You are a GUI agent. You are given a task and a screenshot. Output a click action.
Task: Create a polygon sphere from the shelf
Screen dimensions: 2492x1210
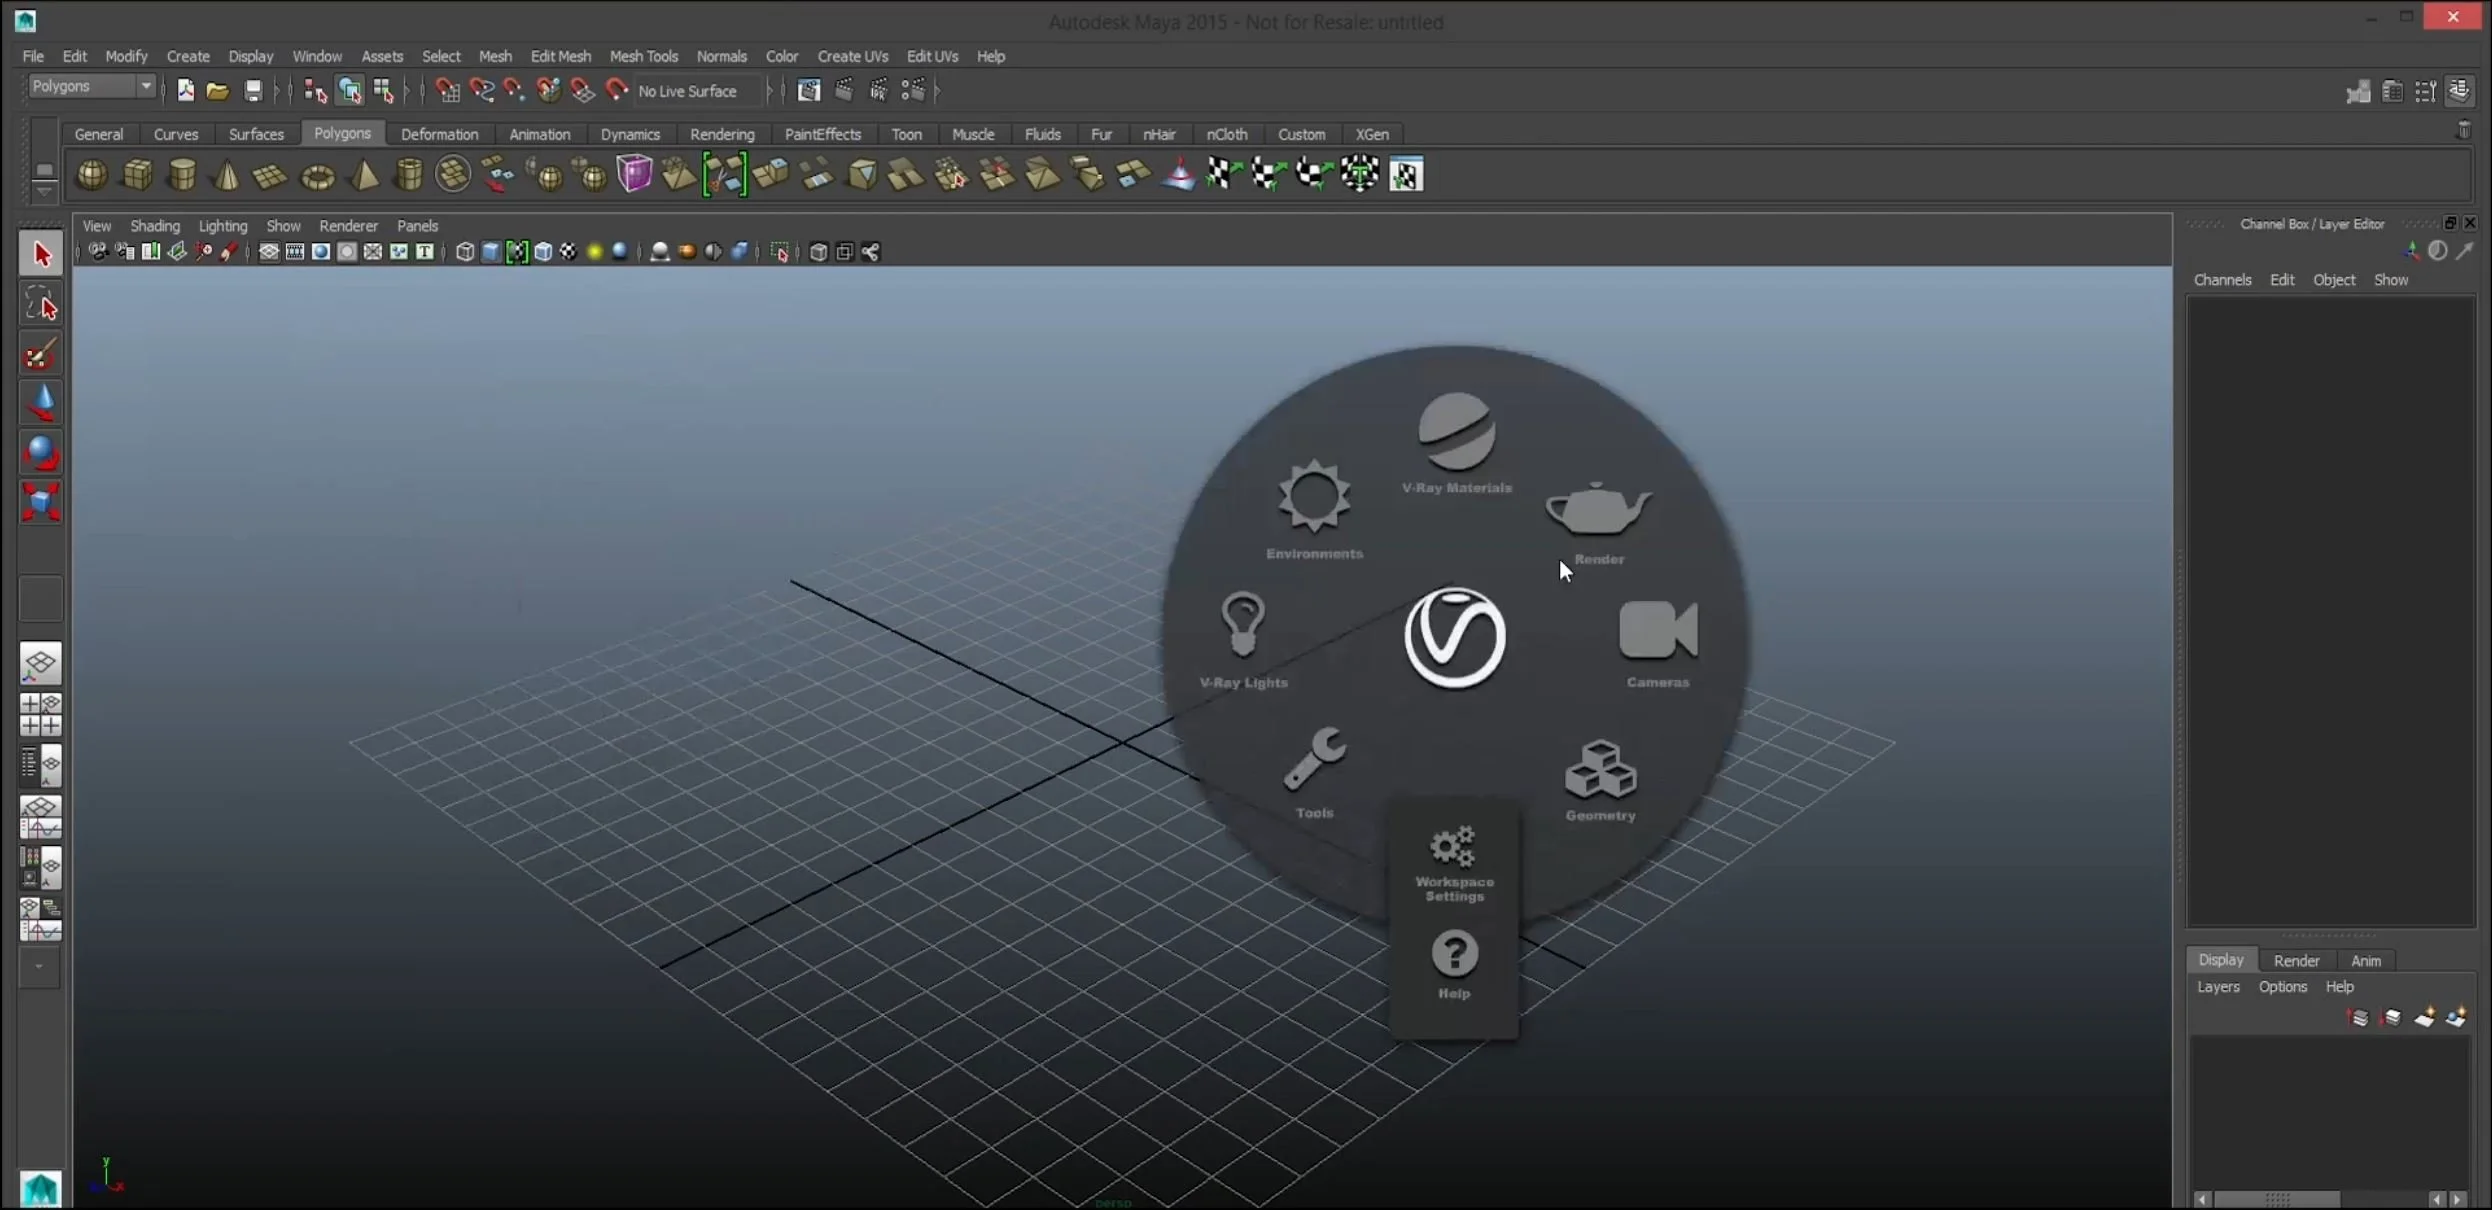pyautogui.click(x=92, y=175)
